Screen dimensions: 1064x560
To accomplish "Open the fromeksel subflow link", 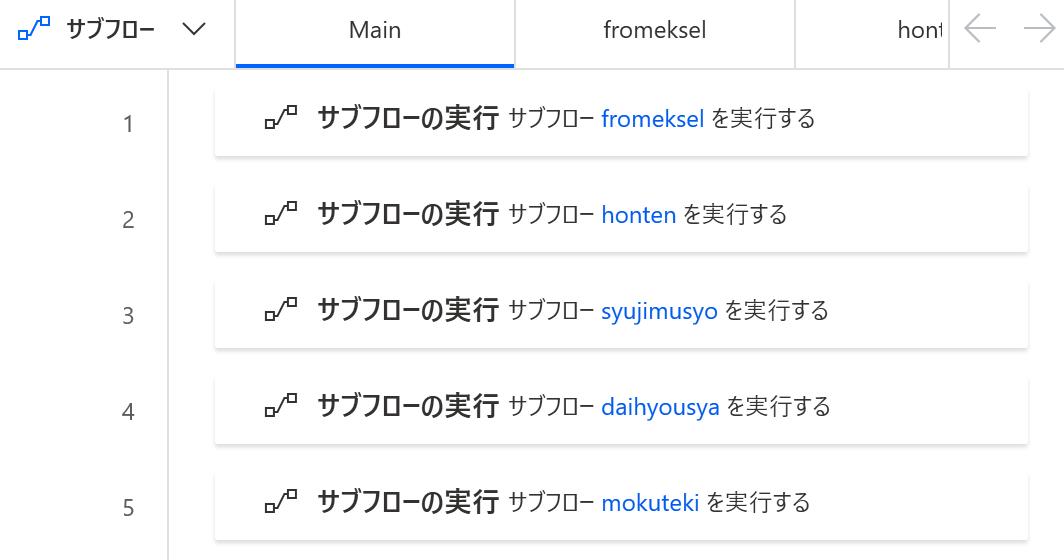I will (x=653, y=119).
